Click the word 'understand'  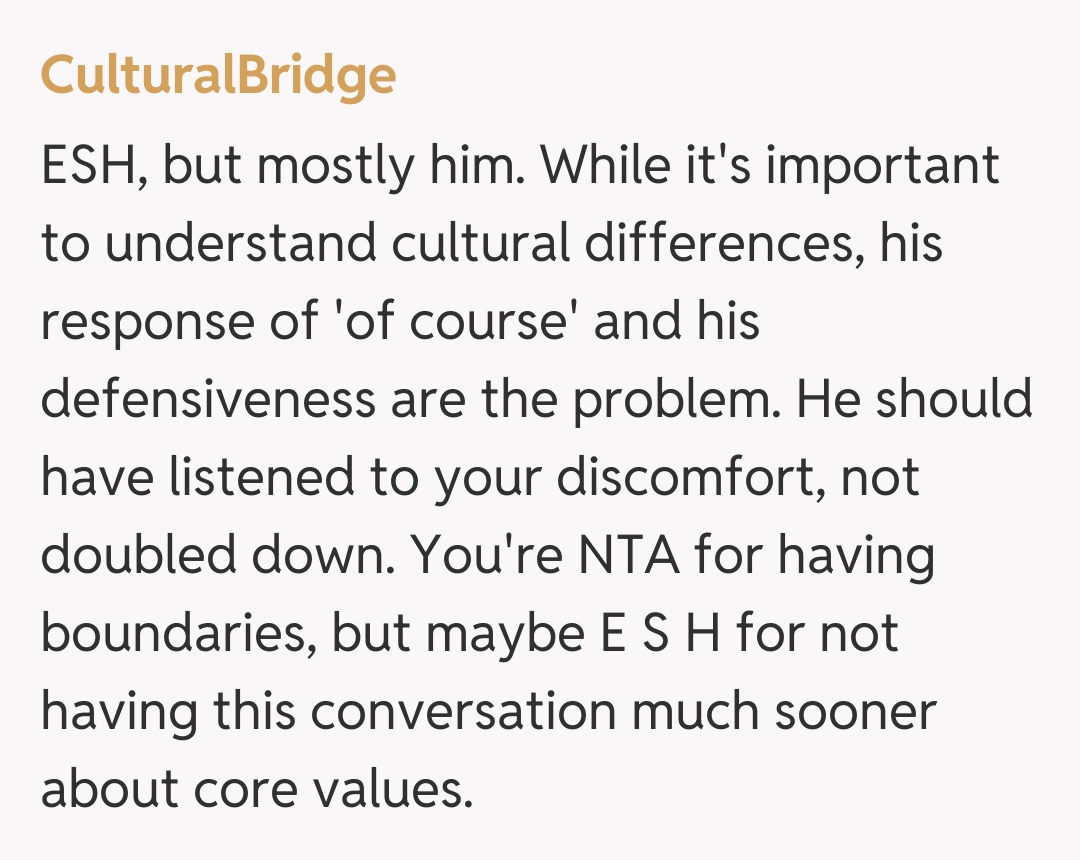(x=240, y=244)
